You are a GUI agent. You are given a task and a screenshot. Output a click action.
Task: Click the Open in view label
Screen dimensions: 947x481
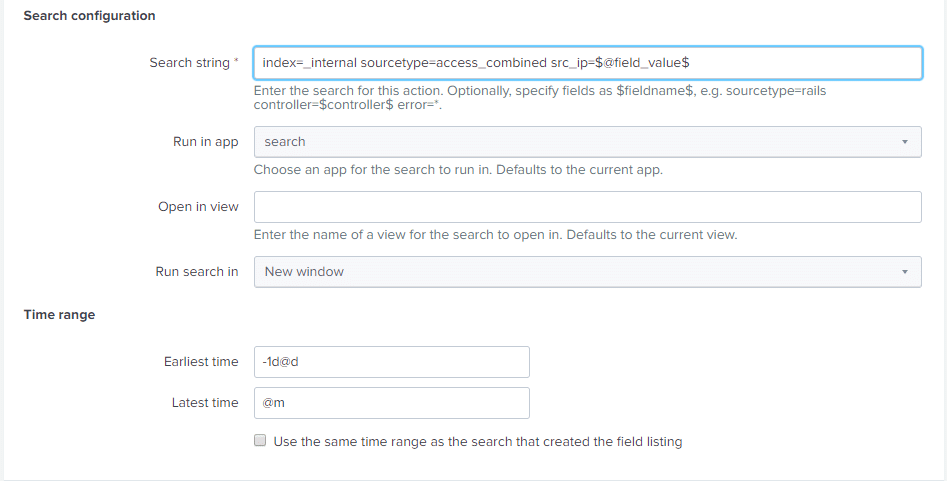(x=198, y=207)
